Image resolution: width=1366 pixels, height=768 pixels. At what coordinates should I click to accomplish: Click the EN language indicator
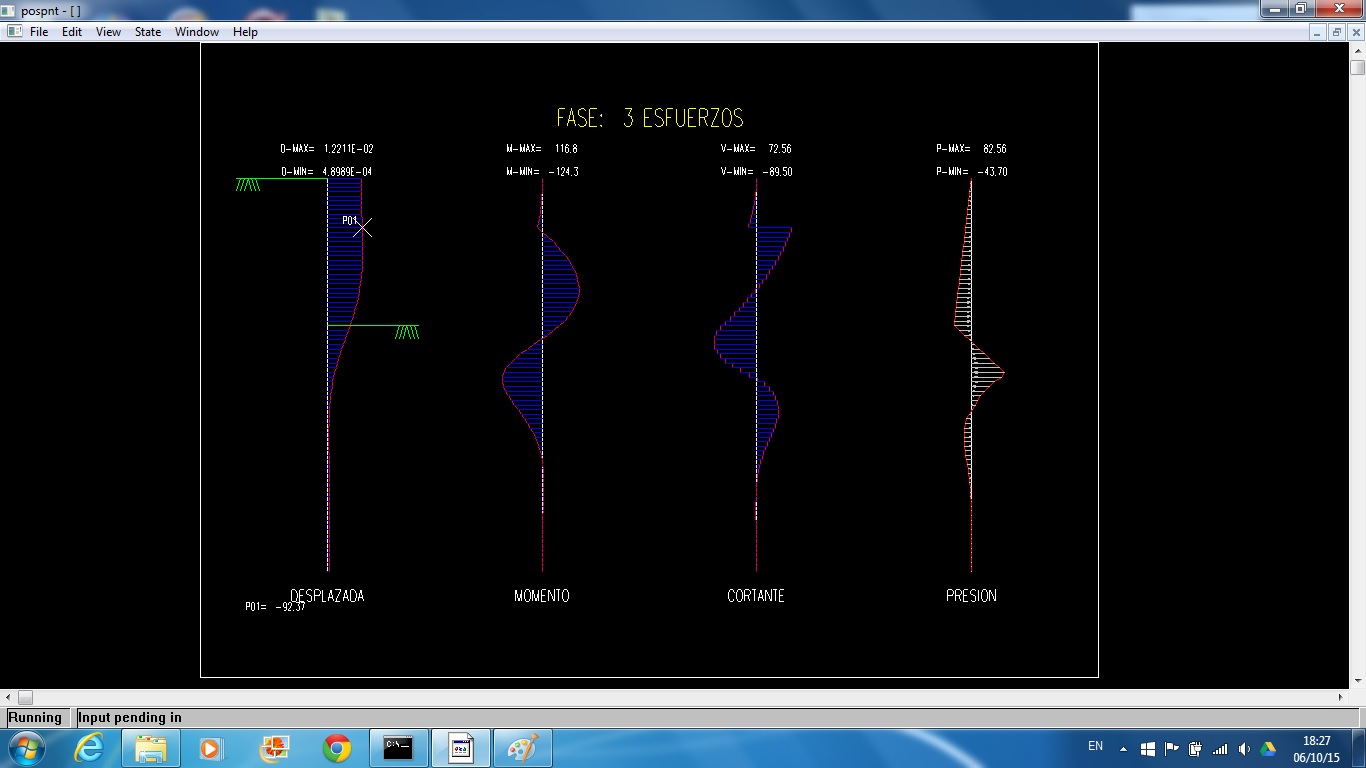coord(1095,746)
